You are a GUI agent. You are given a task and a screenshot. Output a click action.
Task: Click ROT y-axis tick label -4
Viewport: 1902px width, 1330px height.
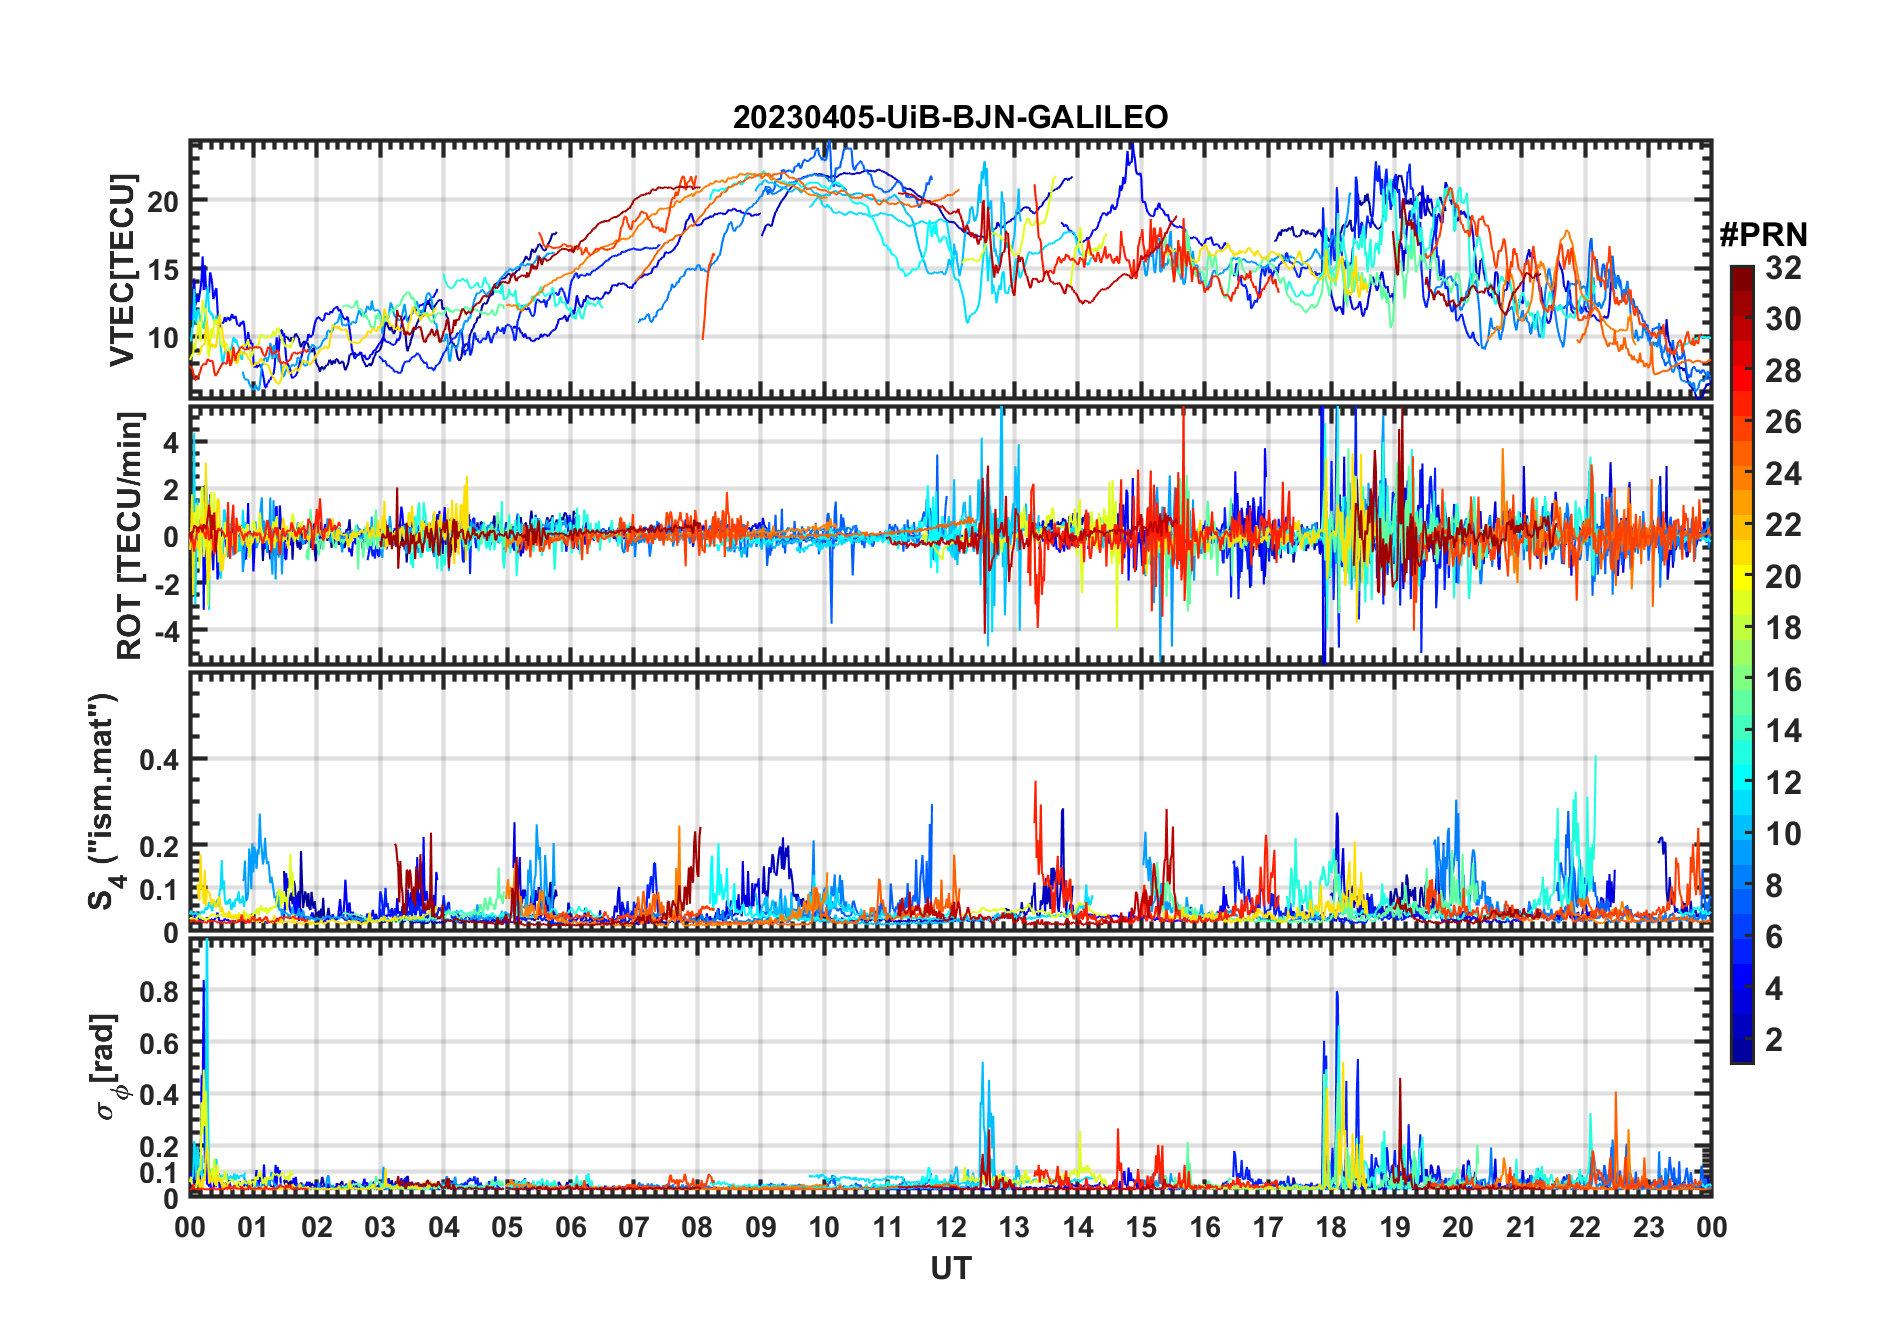[165, 632]
